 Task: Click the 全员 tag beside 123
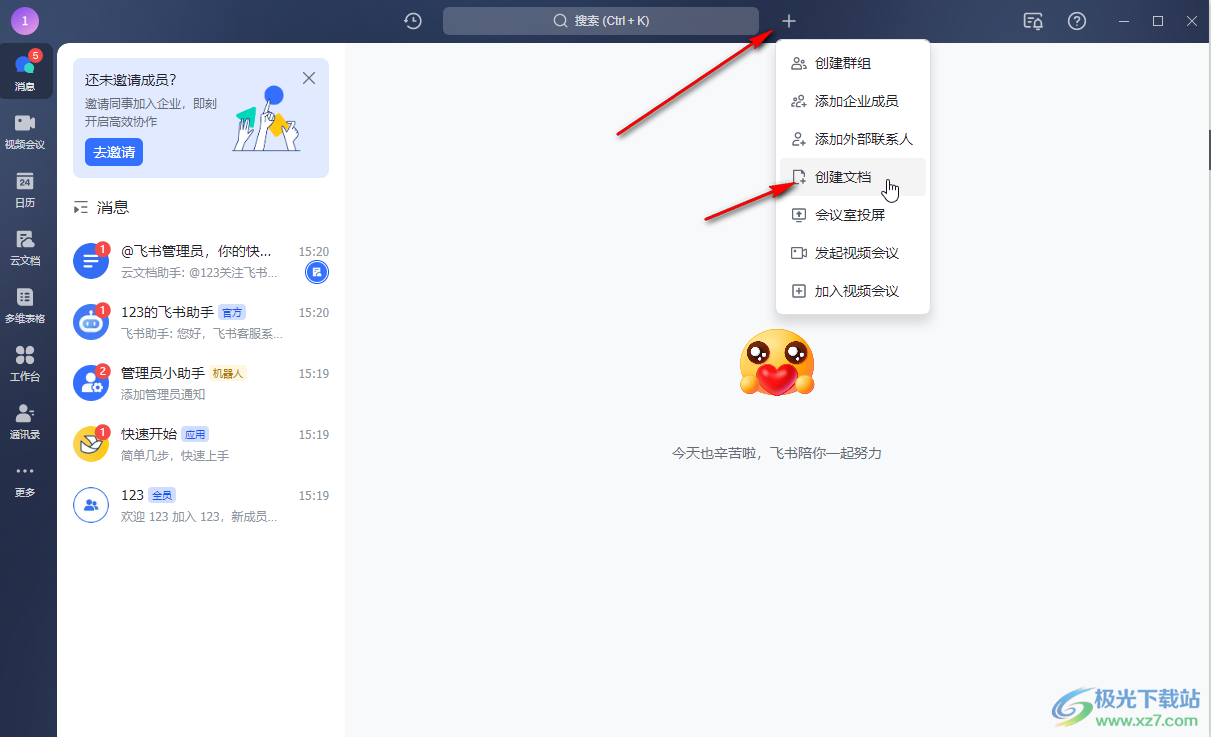(x=162, y=496)
